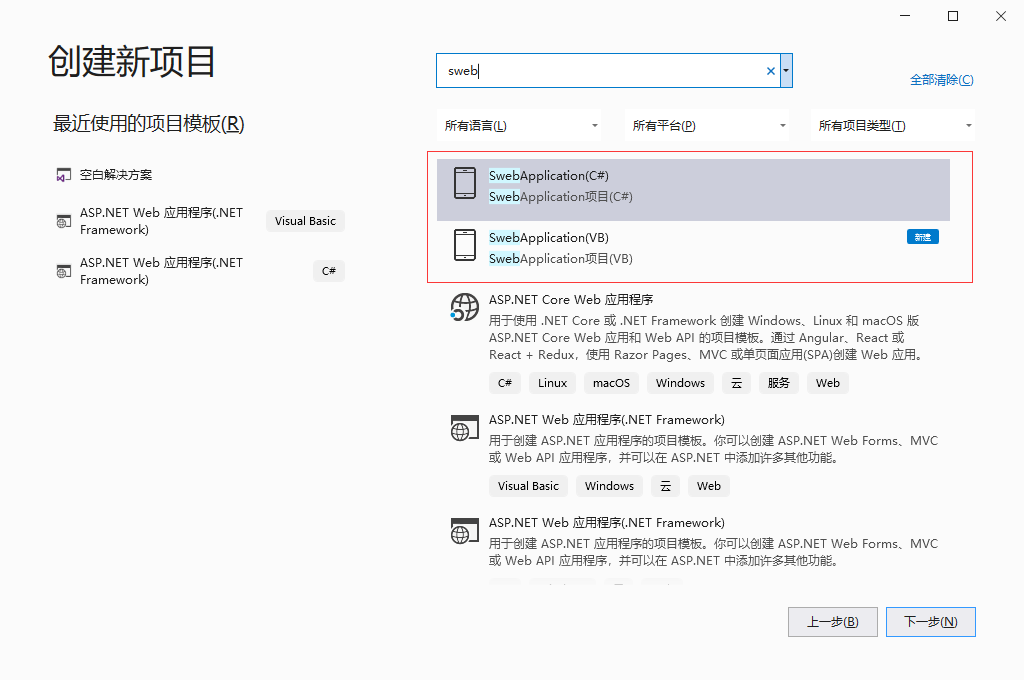Open the recent 空白解决方案 template
This screenshot has height=680, width=1024.
tap(116, 175)
